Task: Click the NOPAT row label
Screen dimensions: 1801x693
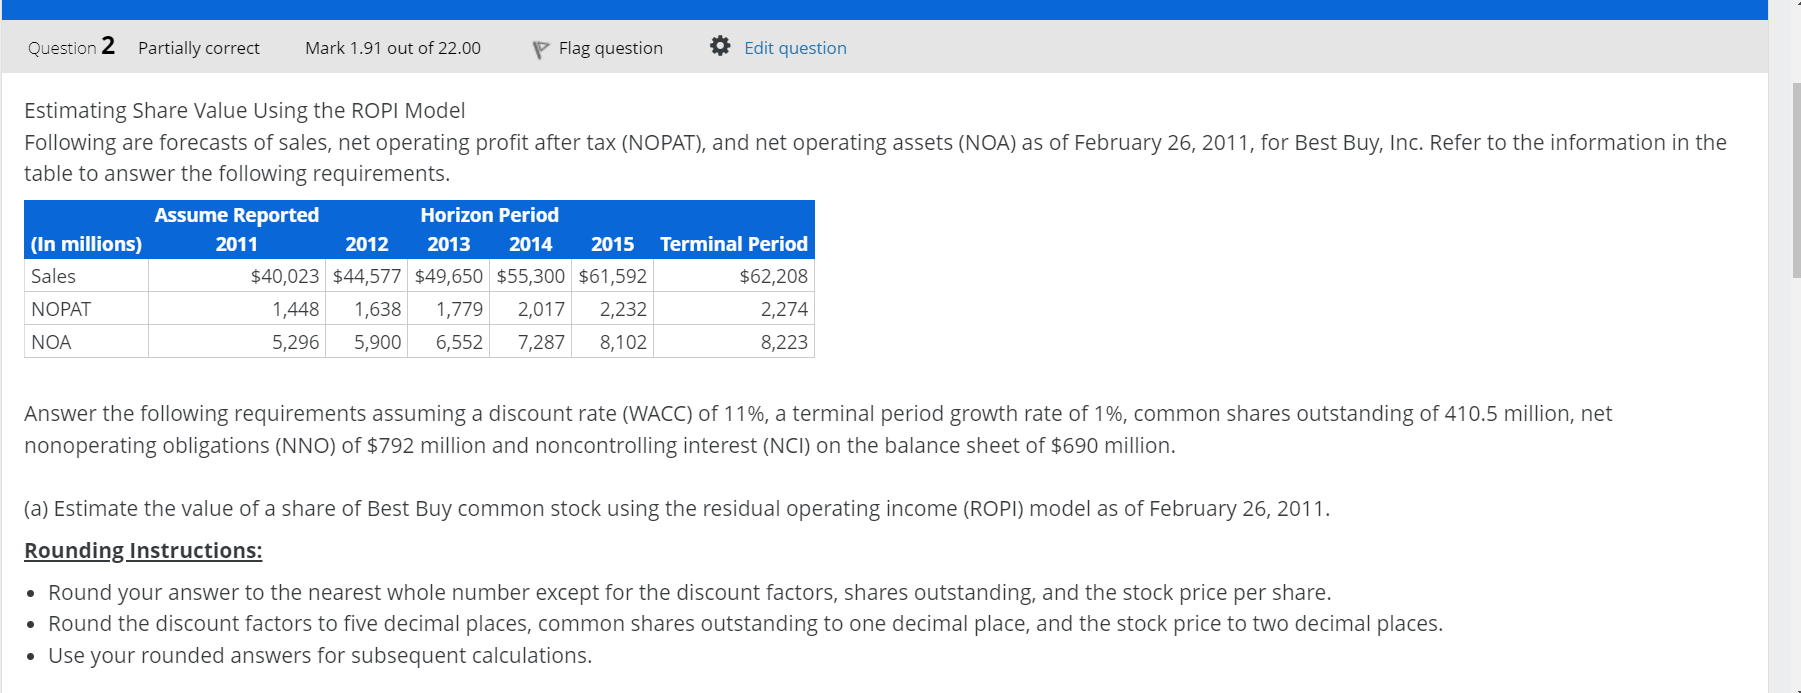Action: click(61, 309)
